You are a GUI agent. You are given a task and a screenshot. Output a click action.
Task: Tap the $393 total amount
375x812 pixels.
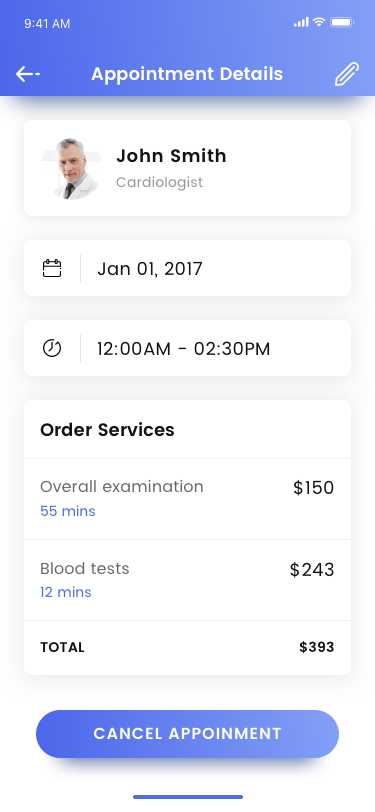pyautogui.click(x=316, y=647)
